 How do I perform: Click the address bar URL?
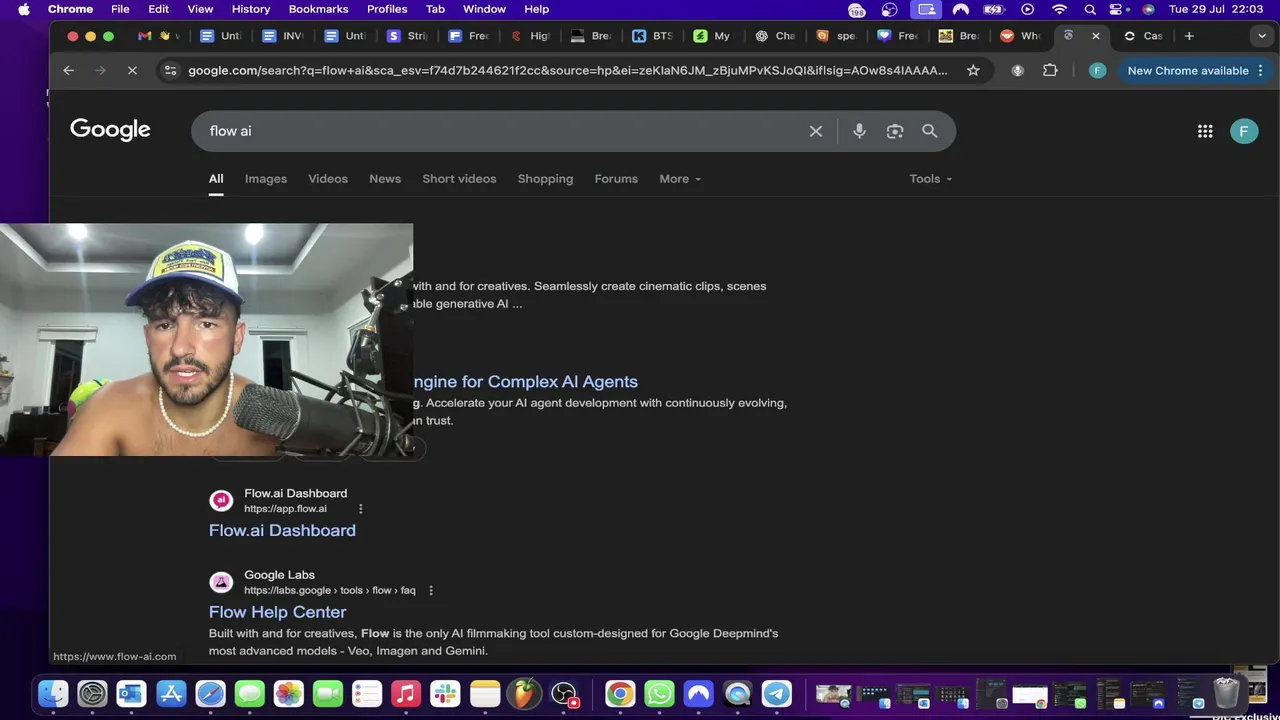click(568, 70)
